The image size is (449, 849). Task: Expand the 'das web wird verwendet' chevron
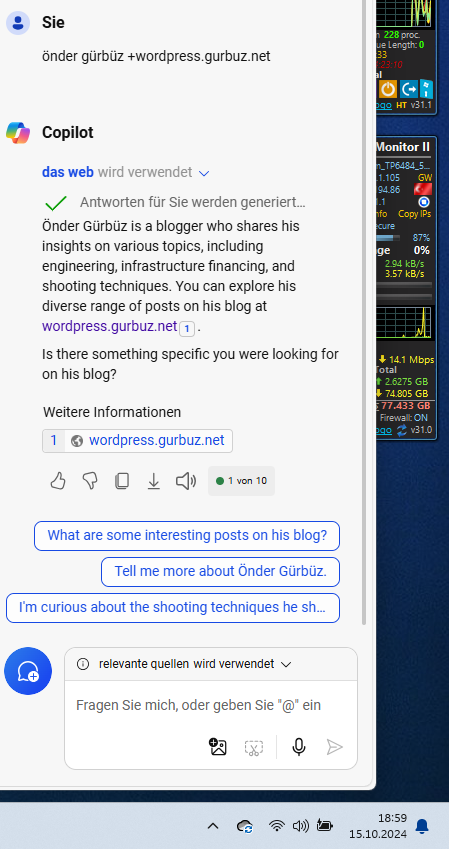click(204, 173)
